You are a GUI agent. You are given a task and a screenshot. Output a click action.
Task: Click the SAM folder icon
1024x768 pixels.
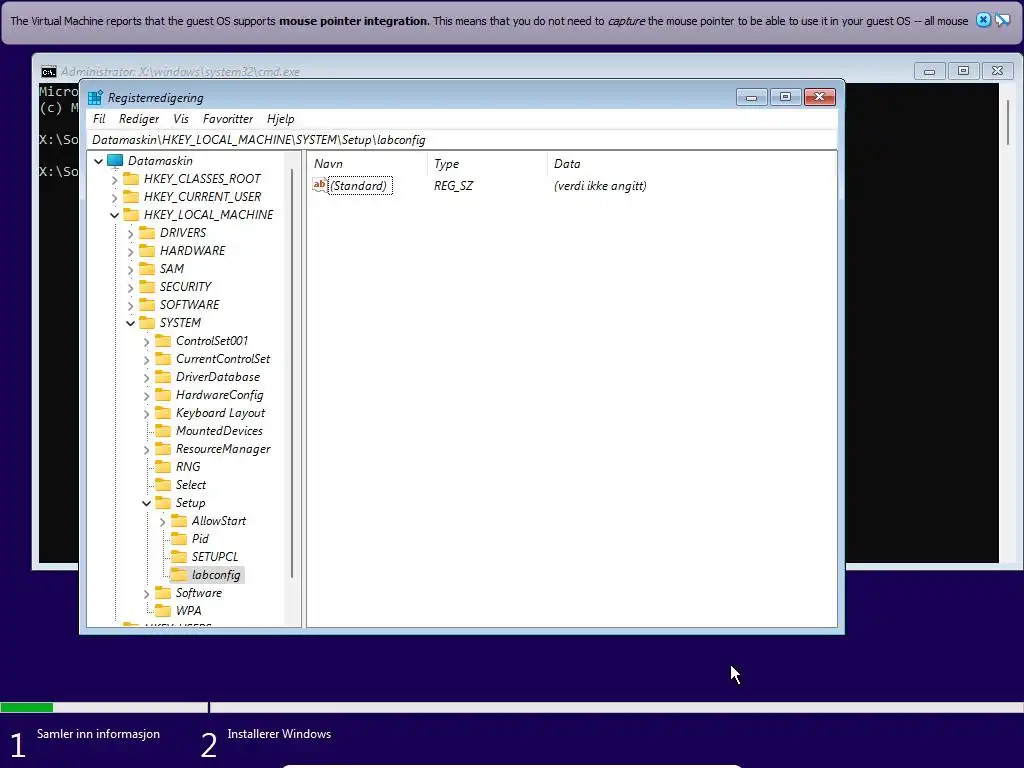tap(148, 268)
